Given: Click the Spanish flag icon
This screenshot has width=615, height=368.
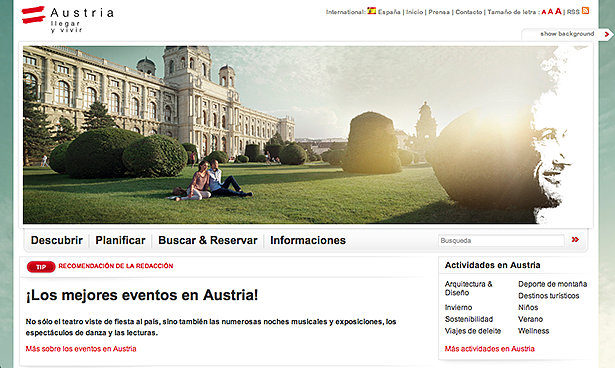Looking at the screenshot, I should point(371,11).
